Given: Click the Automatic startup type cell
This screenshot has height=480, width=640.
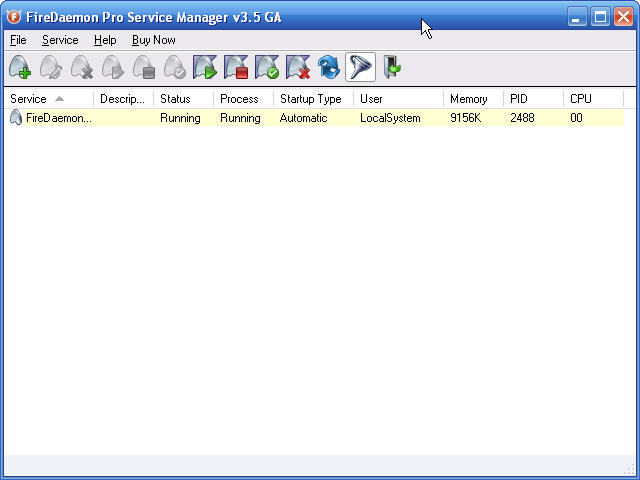Looking at the screenshot, I should (x=303, y=118).
